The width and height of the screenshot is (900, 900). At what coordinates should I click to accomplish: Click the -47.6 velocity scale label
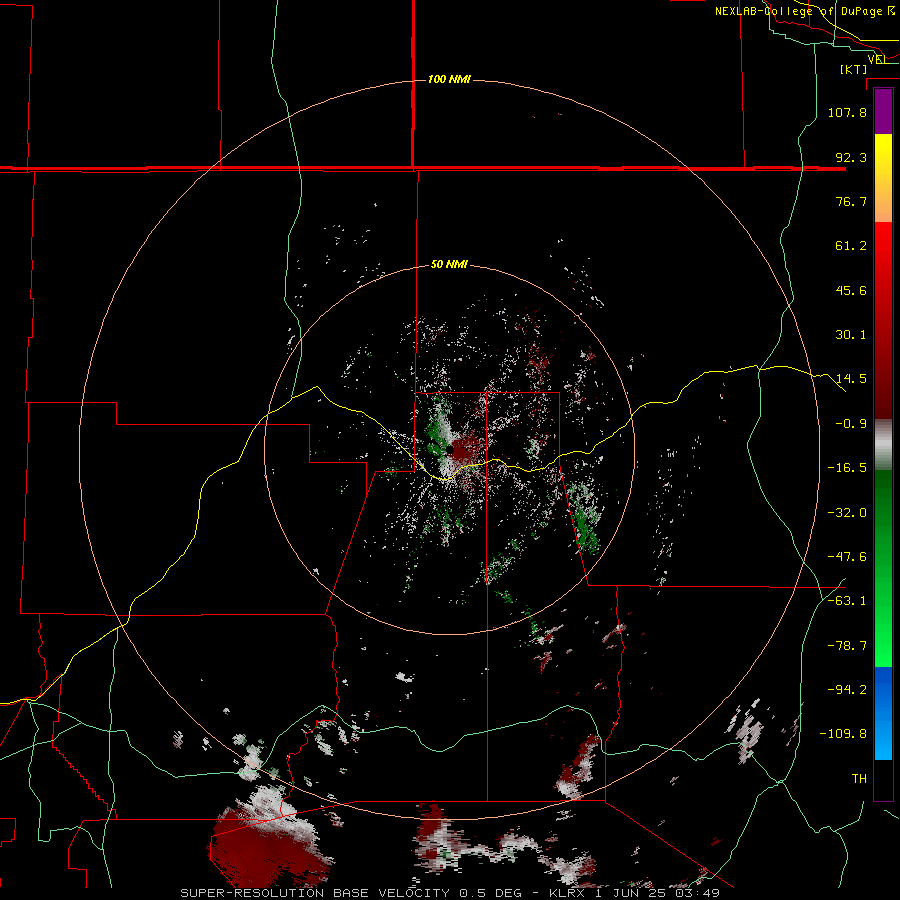pos(847,557)
